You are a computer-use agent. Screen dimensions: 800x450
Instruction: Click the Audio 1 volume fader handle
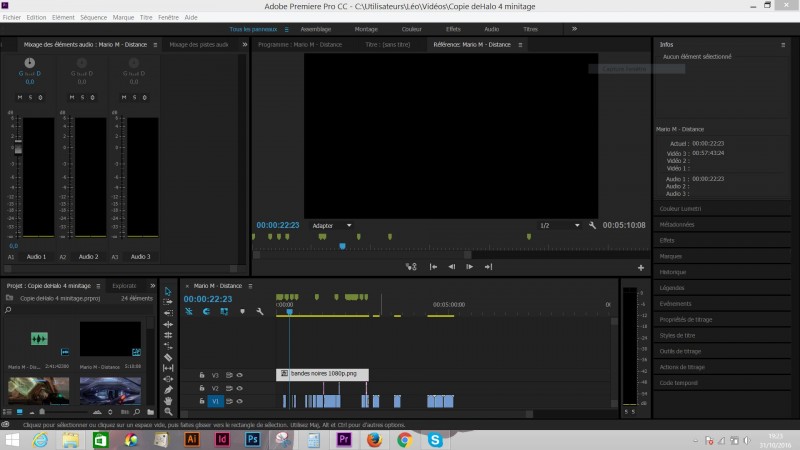point(16,146)
